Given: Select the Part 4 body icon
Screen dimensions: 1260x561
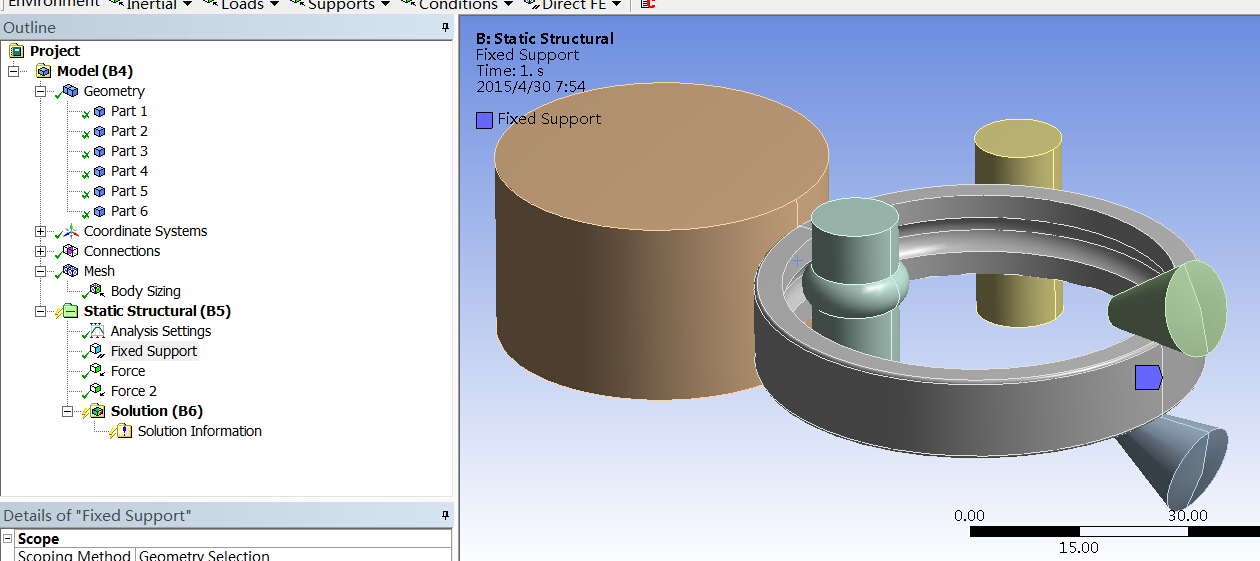Looking at the screenshot, I should coord(99,171).
